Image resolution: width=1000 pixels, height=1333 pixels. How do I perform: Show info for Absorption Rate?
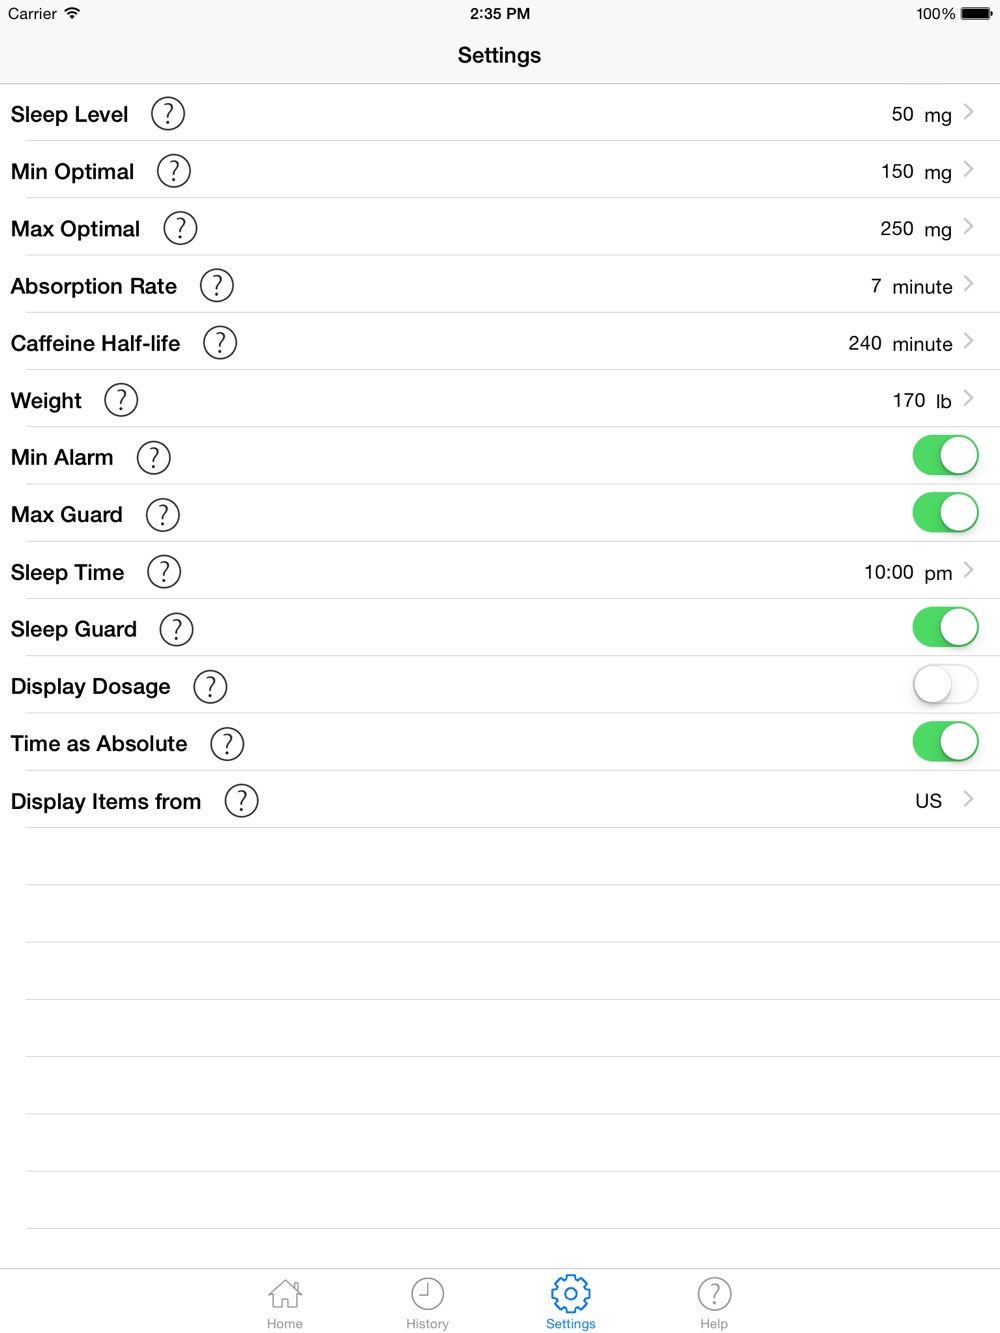tap(217, 286)
